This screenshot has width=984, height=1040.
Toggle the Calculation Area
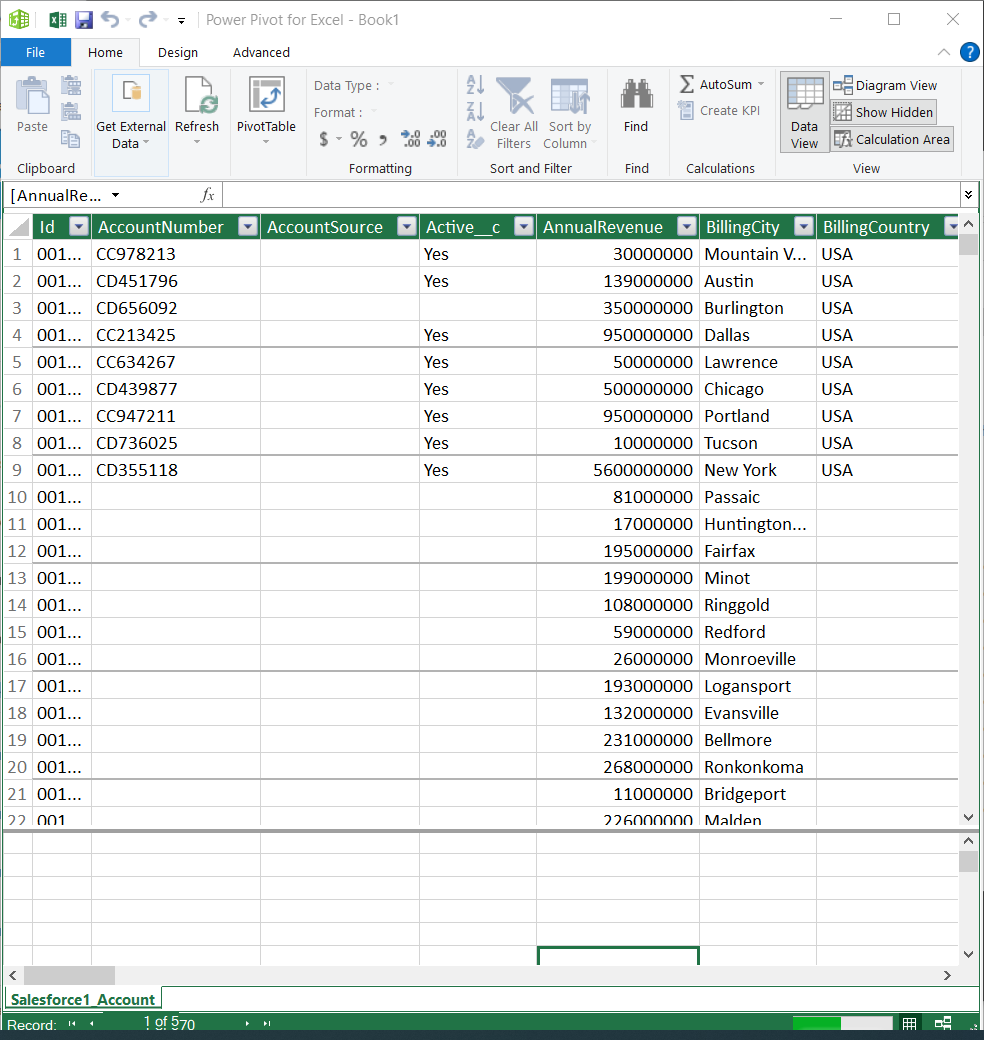tap(892, 139)
